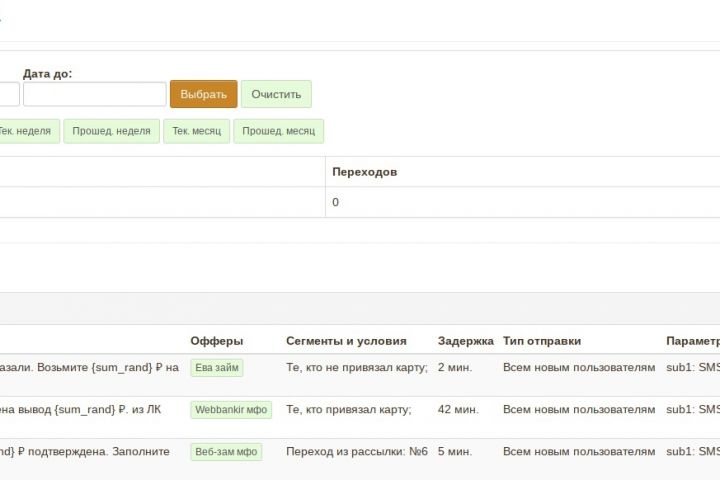Click the orange Выбрать button
The height and width of the screenshot is (480, 720).
coord(203,94)
